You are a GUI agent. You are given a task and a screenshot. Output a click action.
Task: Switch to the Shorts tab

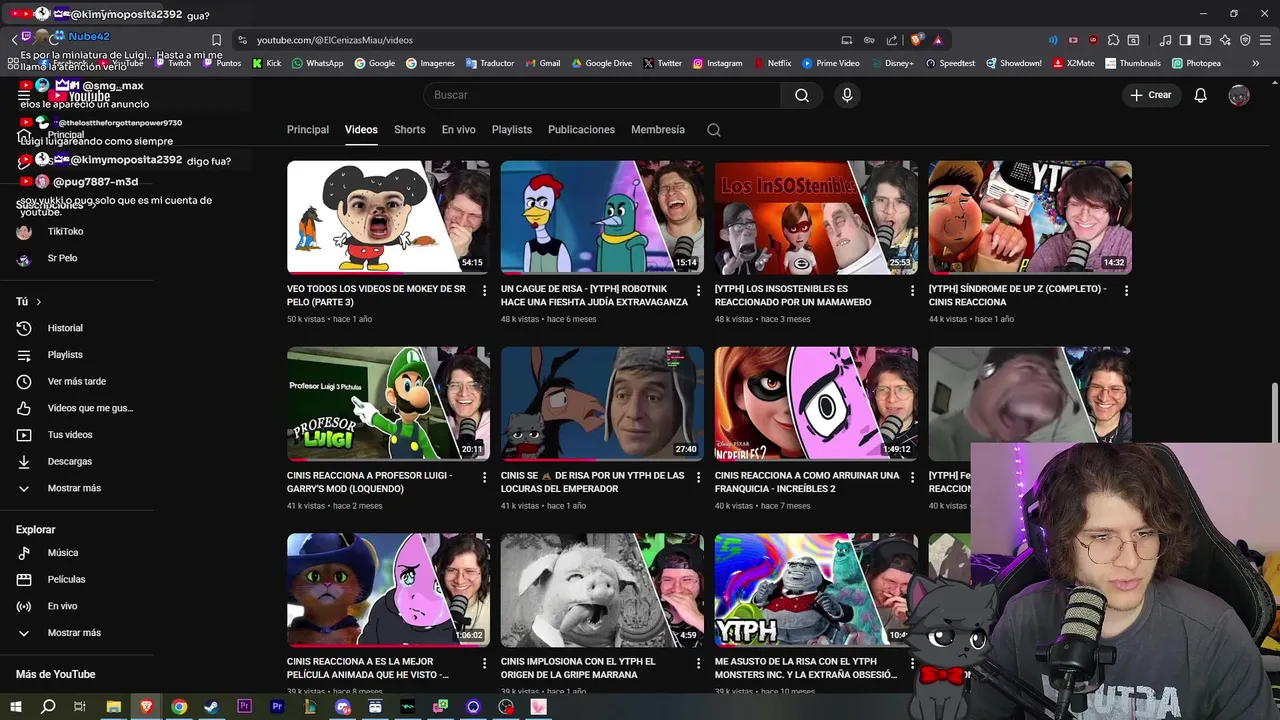point(410,130)
